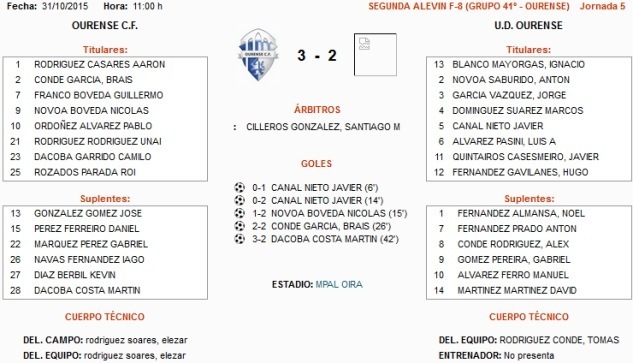The image size is (633, 363).
Task: Click the SEGUNDA ALEVIN F-8 competition heading
Action: [x=469, y=6]
